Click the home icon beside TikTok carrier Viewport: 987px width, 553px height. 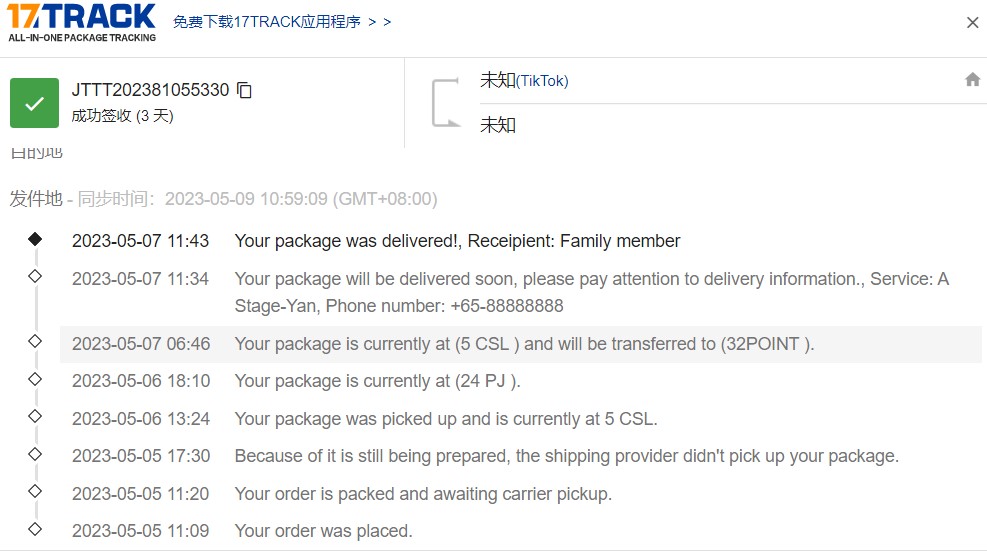point(972,80)
